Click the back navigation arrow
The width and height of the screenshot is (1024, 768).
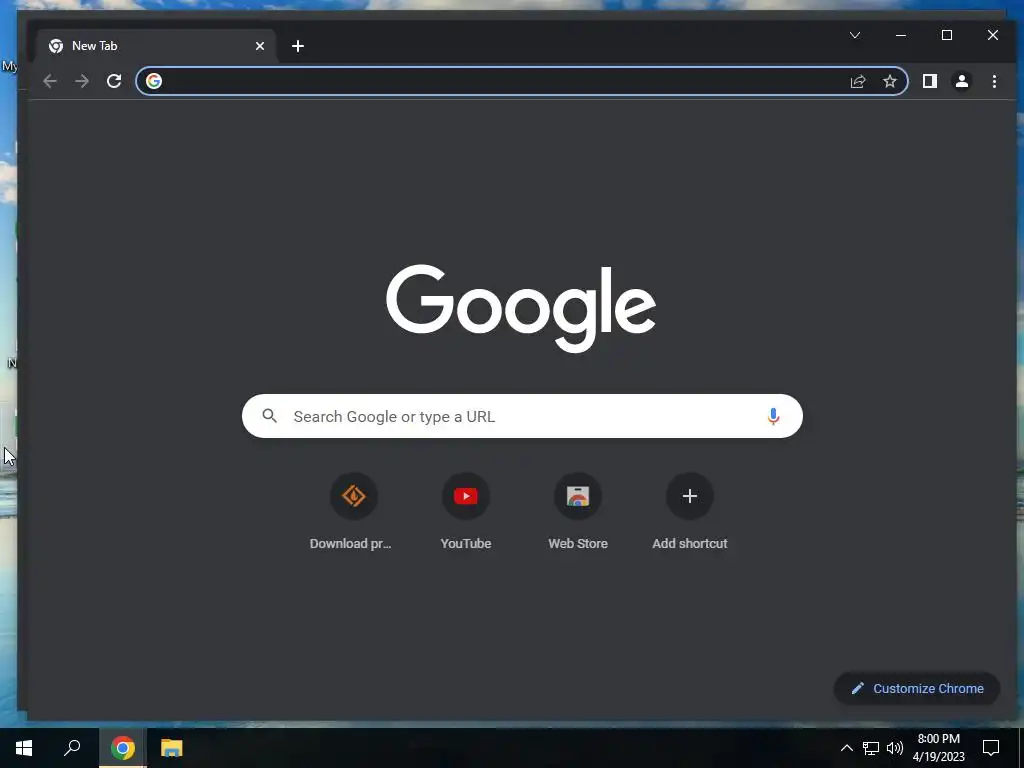point(50,81)
